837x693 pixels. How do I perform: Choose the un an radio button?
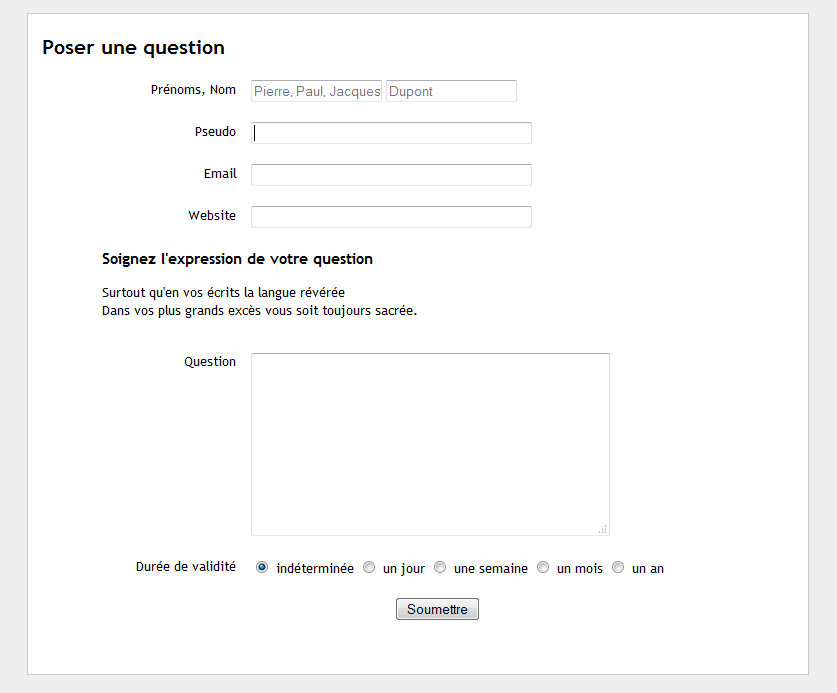click(618, 567)
